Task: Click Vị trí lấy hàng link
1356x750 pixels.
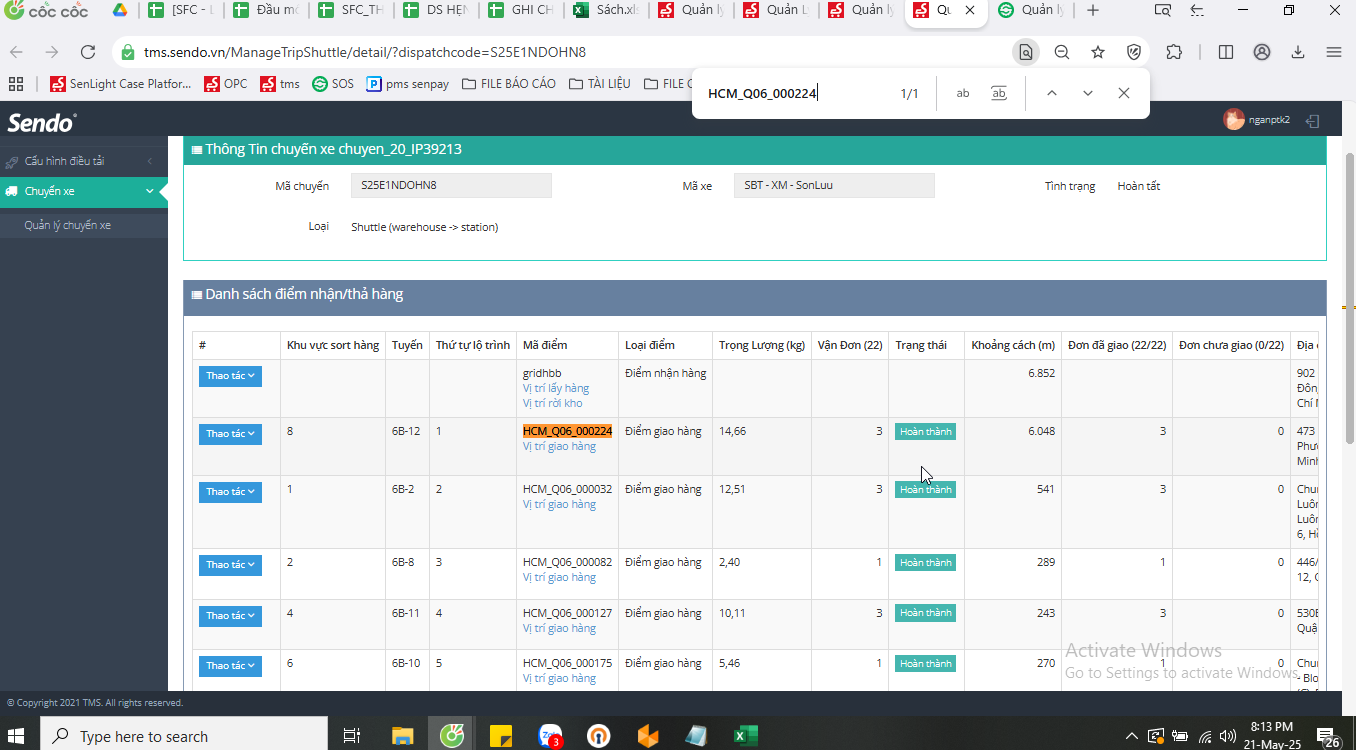Action: (556, 388)
